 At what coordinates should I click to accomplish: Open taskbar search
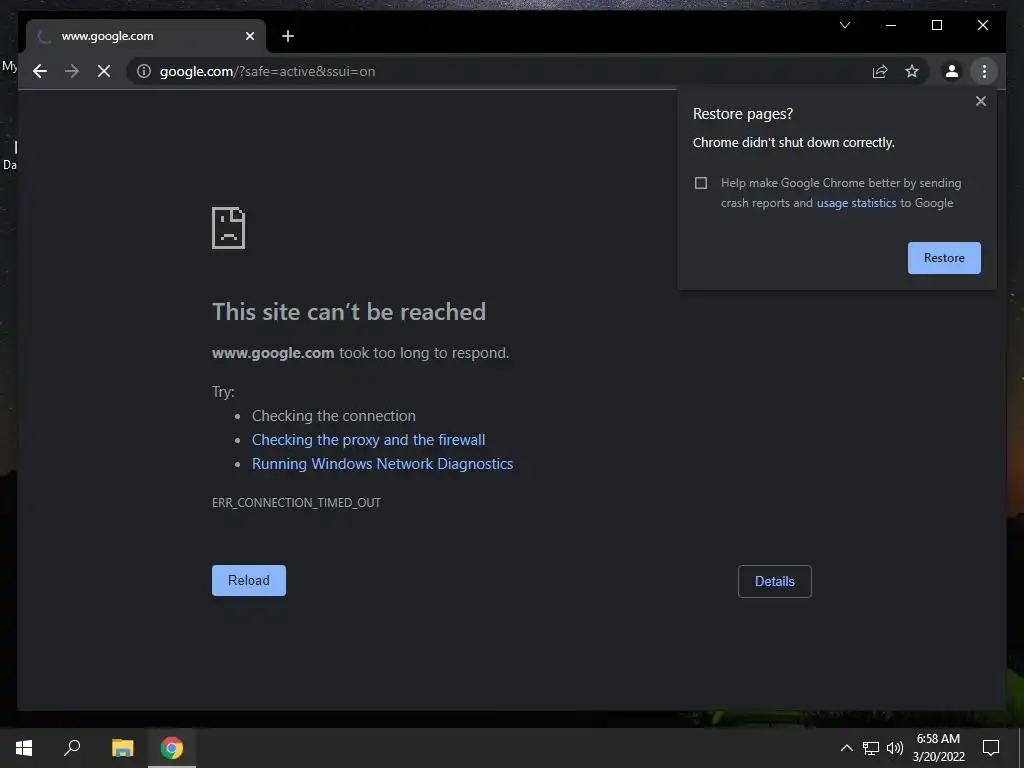[72, 748]
